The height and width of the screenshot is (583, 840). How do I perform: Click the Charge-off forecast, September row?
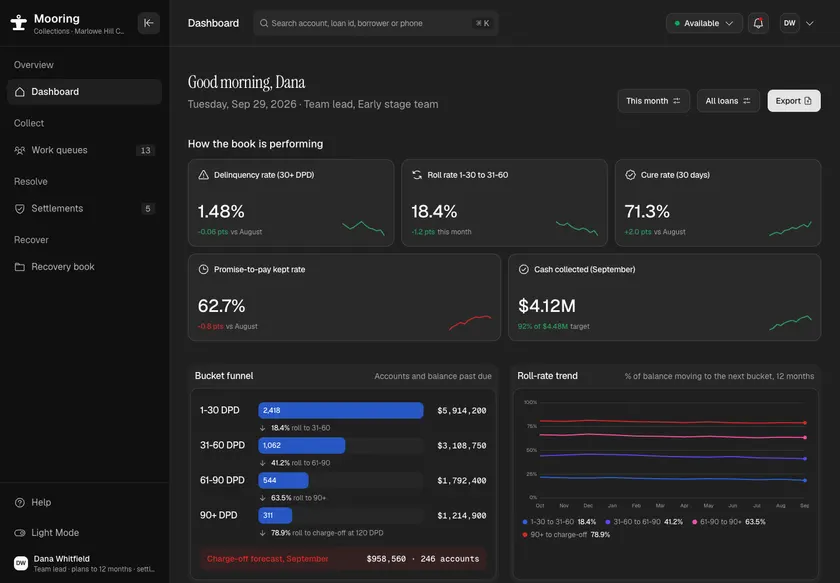(343, 559)
